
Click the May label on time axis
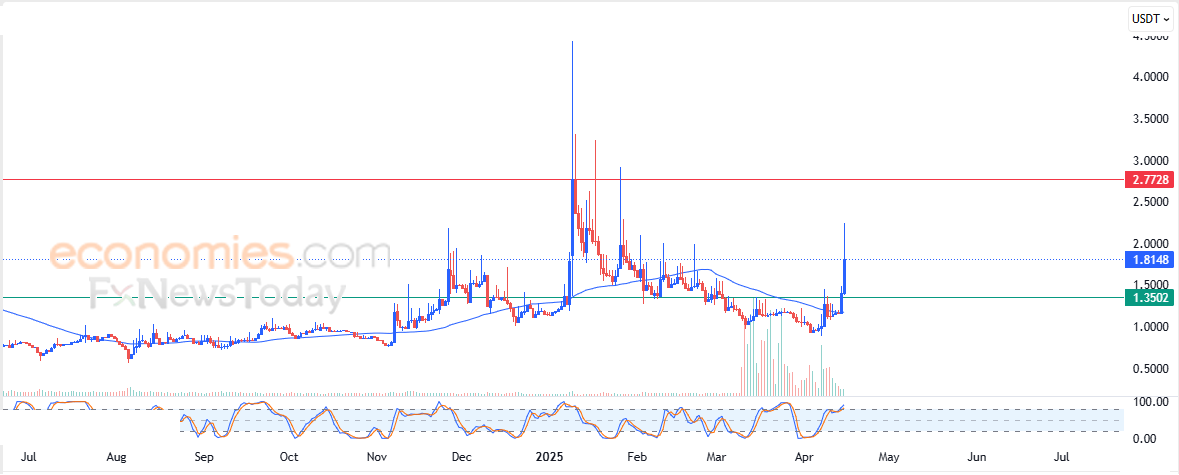click(890, 457)
